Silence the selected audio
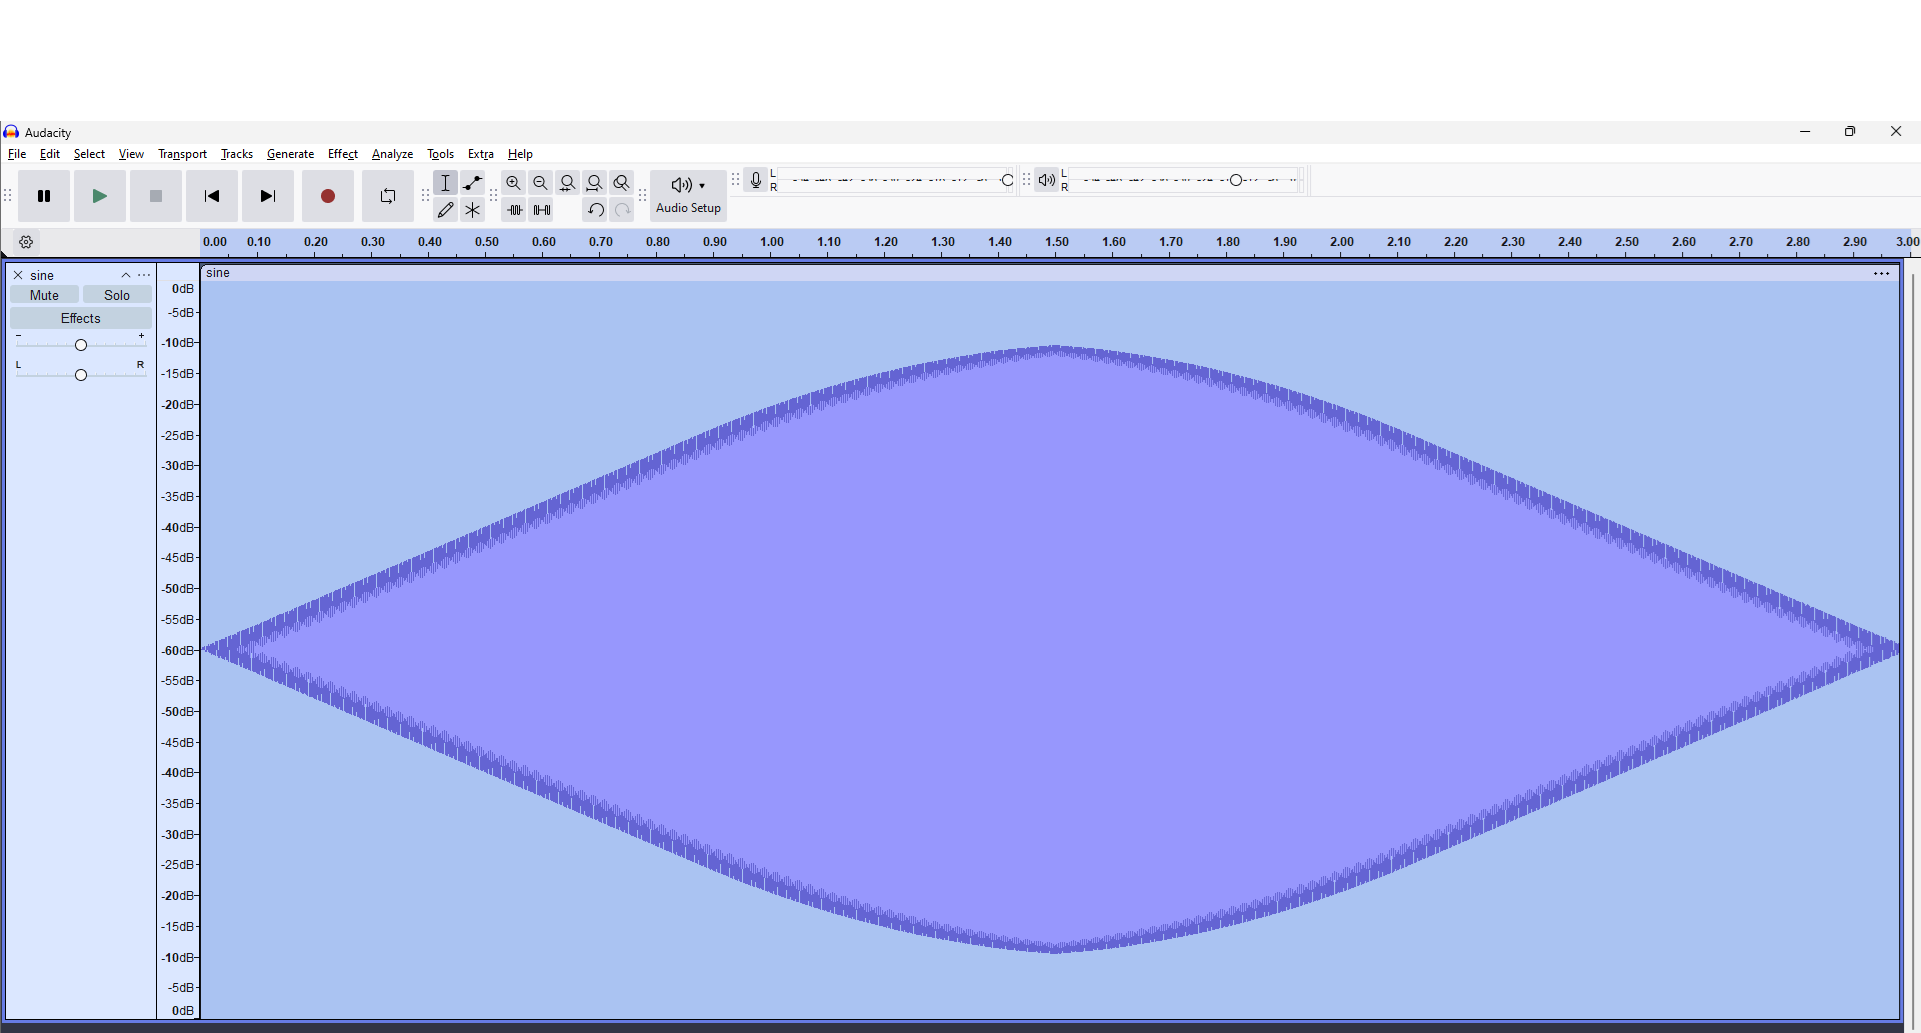 pyautogui.click(x=541, y=210)
